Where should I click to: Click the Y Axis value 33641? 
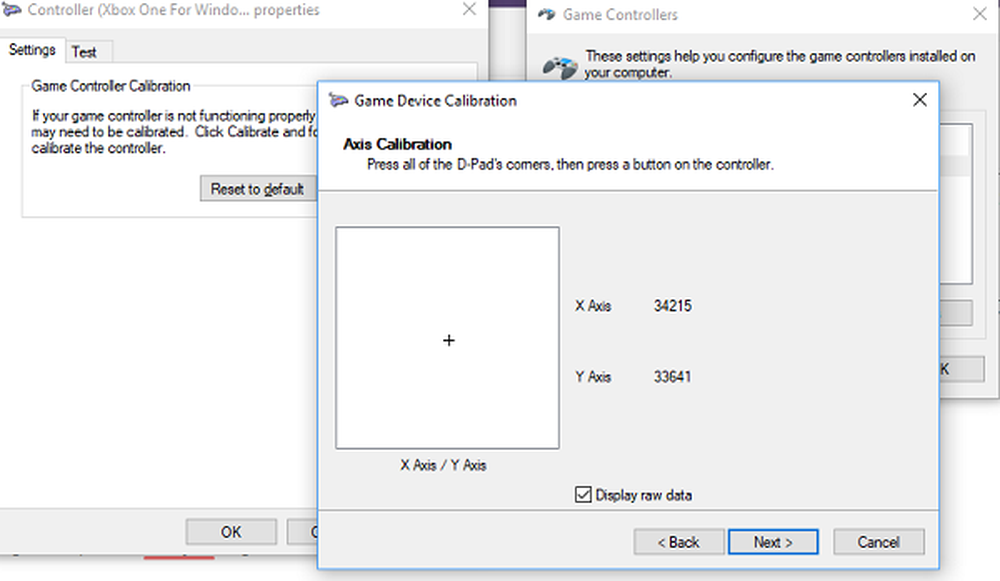[672, 377]
